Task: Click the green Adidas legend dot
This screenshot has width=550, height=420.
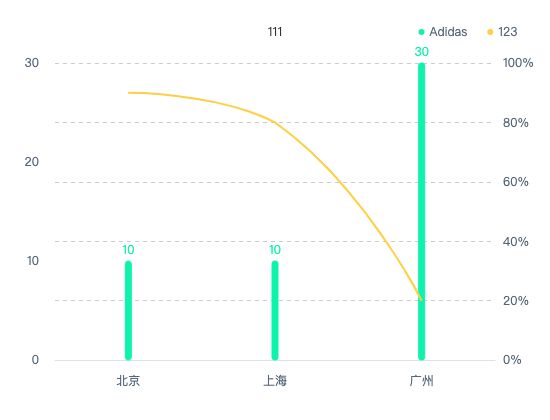Action: coord(422,32)
